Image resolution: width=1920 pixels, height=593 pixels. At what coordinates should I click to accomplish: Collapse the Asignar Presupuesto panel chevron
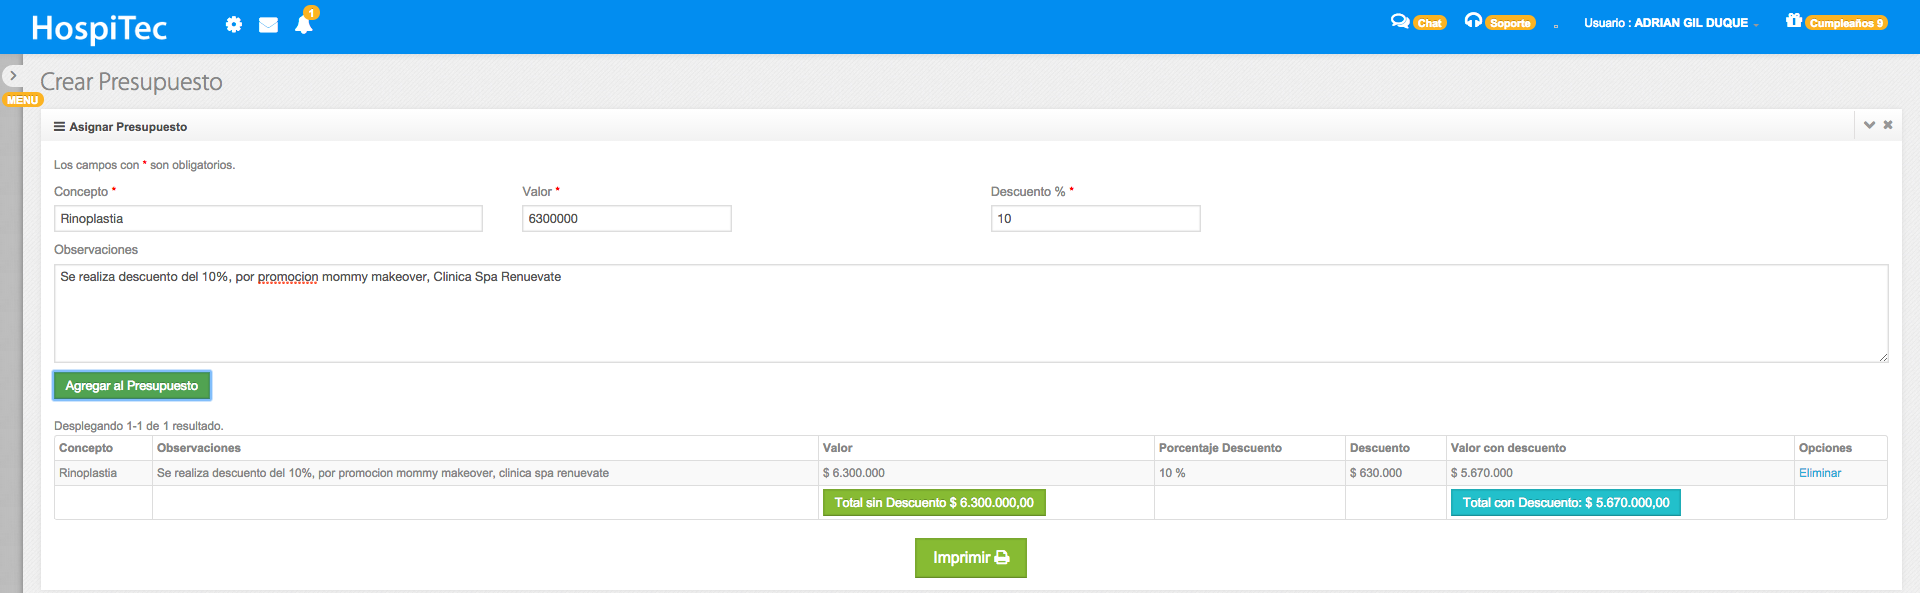pyautogui.click(x=1869, y=125)
